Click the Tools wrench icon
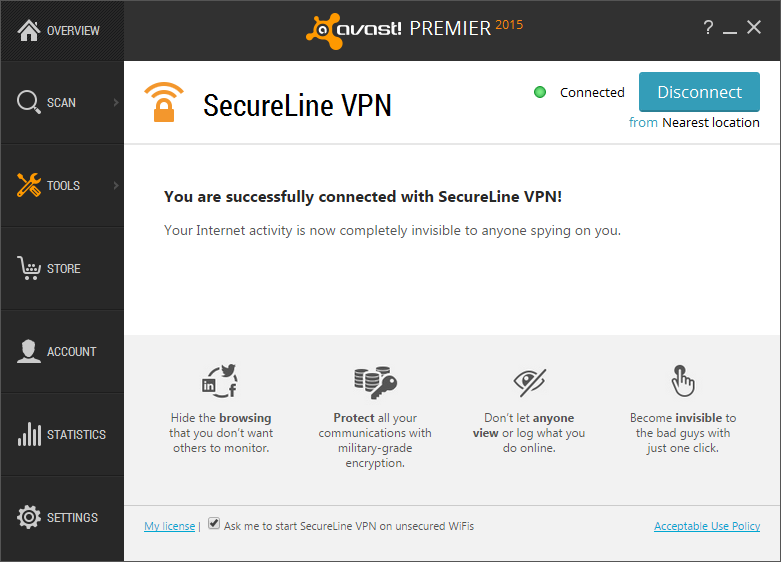The image size is (781, 562). point(28,185)
